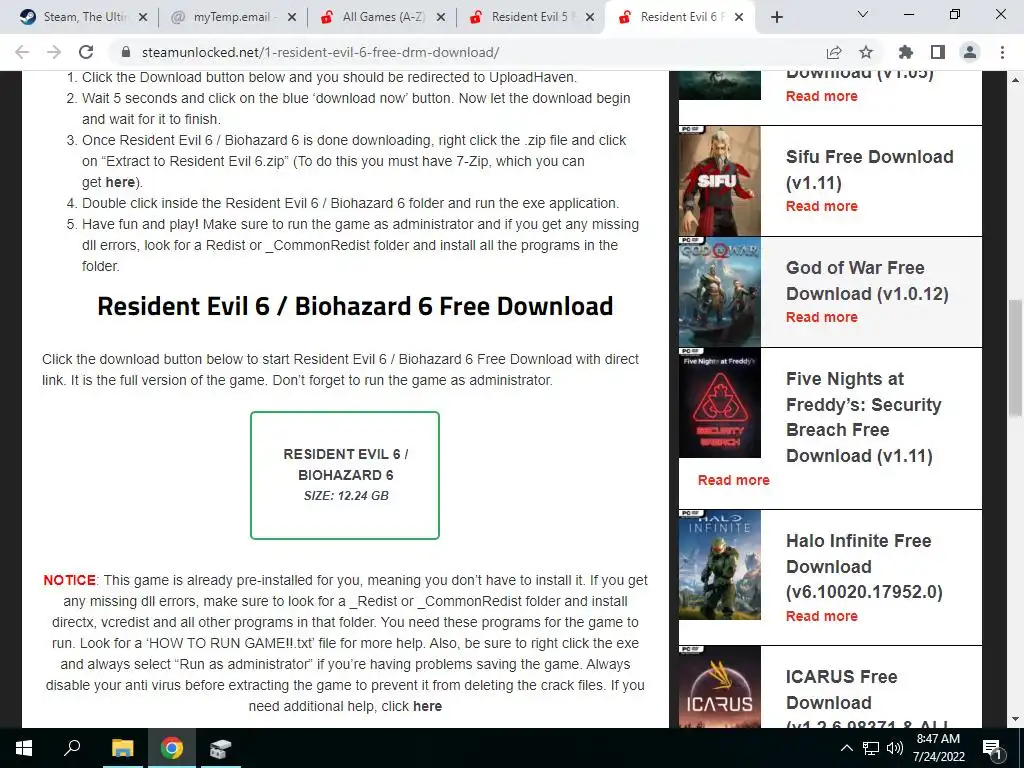
Task: Close the Steam tab
Action: tap(143, 17)
